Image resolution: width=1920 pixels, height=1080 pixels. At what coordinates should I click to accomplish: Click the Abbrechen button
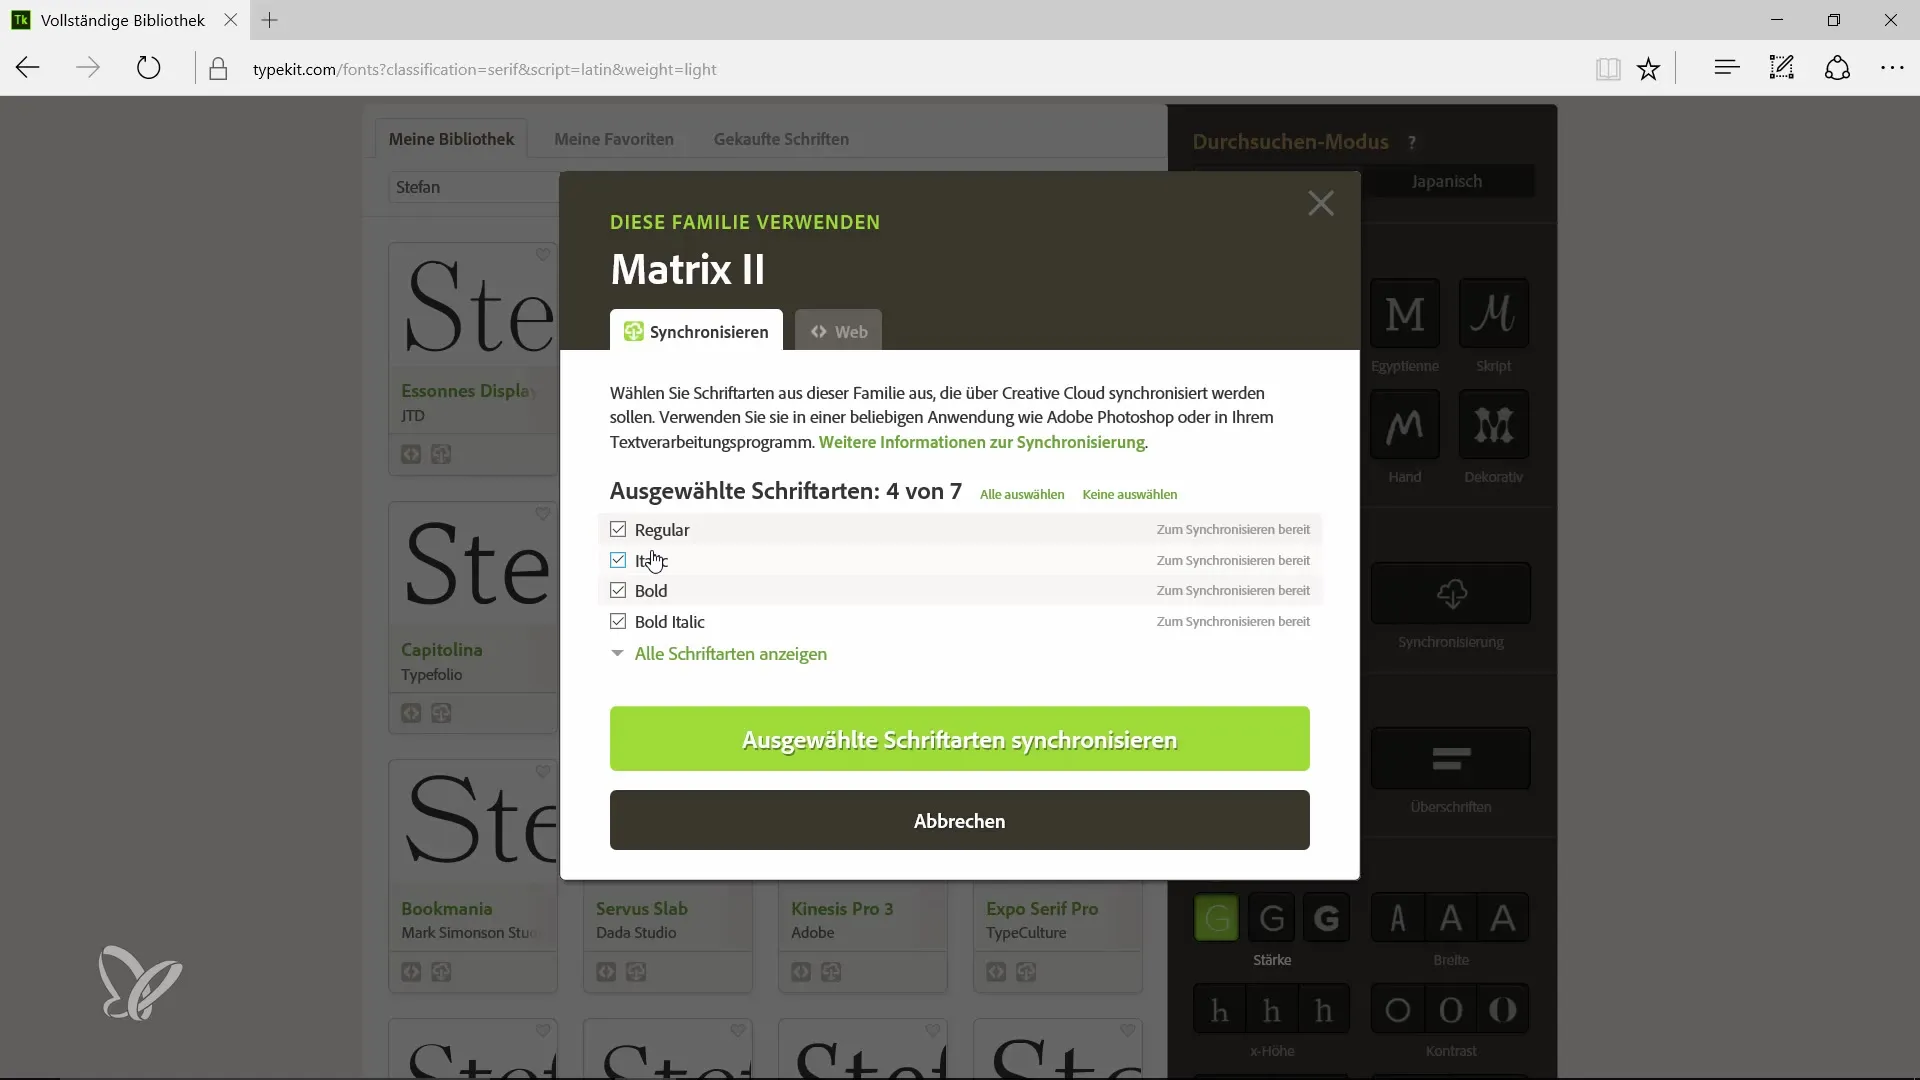960,820
